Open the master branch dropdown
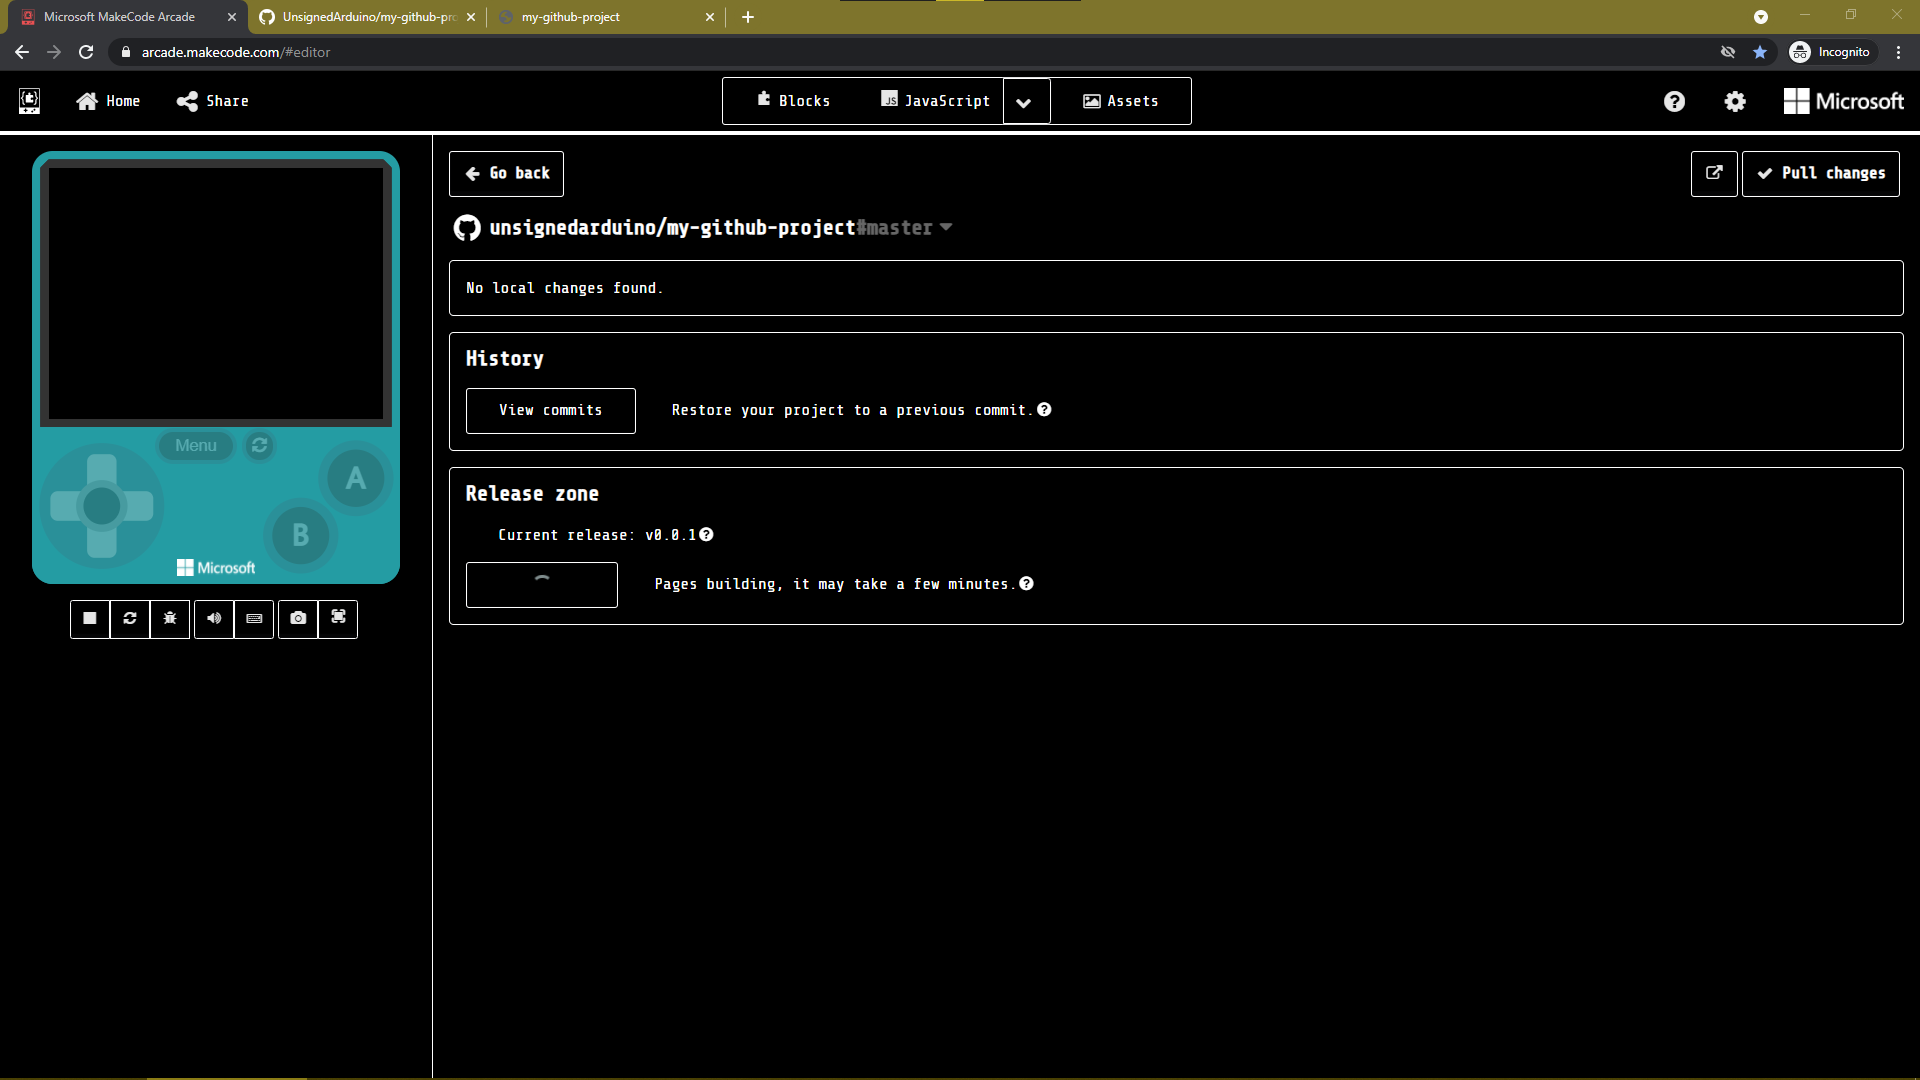1920x1080 pixels. click(x=946, y=227)
